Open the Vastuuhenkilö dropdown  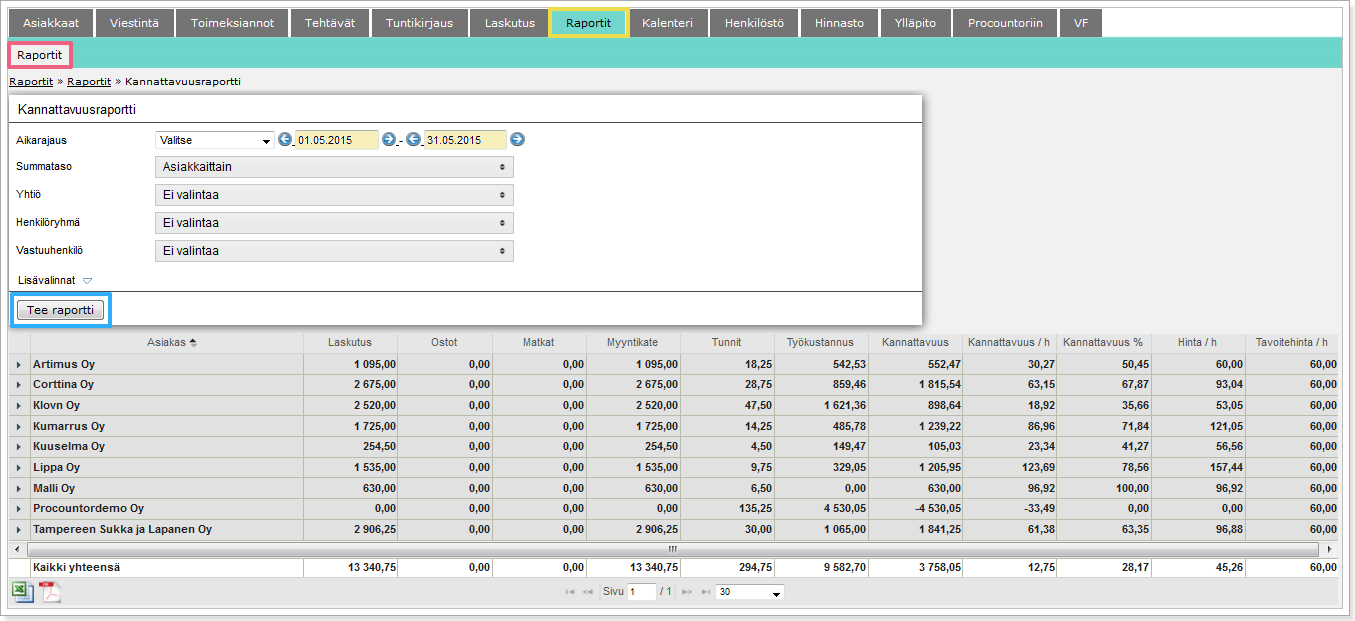pyautogui.click(x=334, y=251)
